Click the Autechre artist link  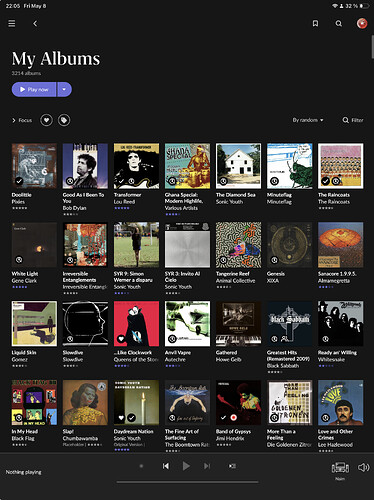(x=175, y=359)
